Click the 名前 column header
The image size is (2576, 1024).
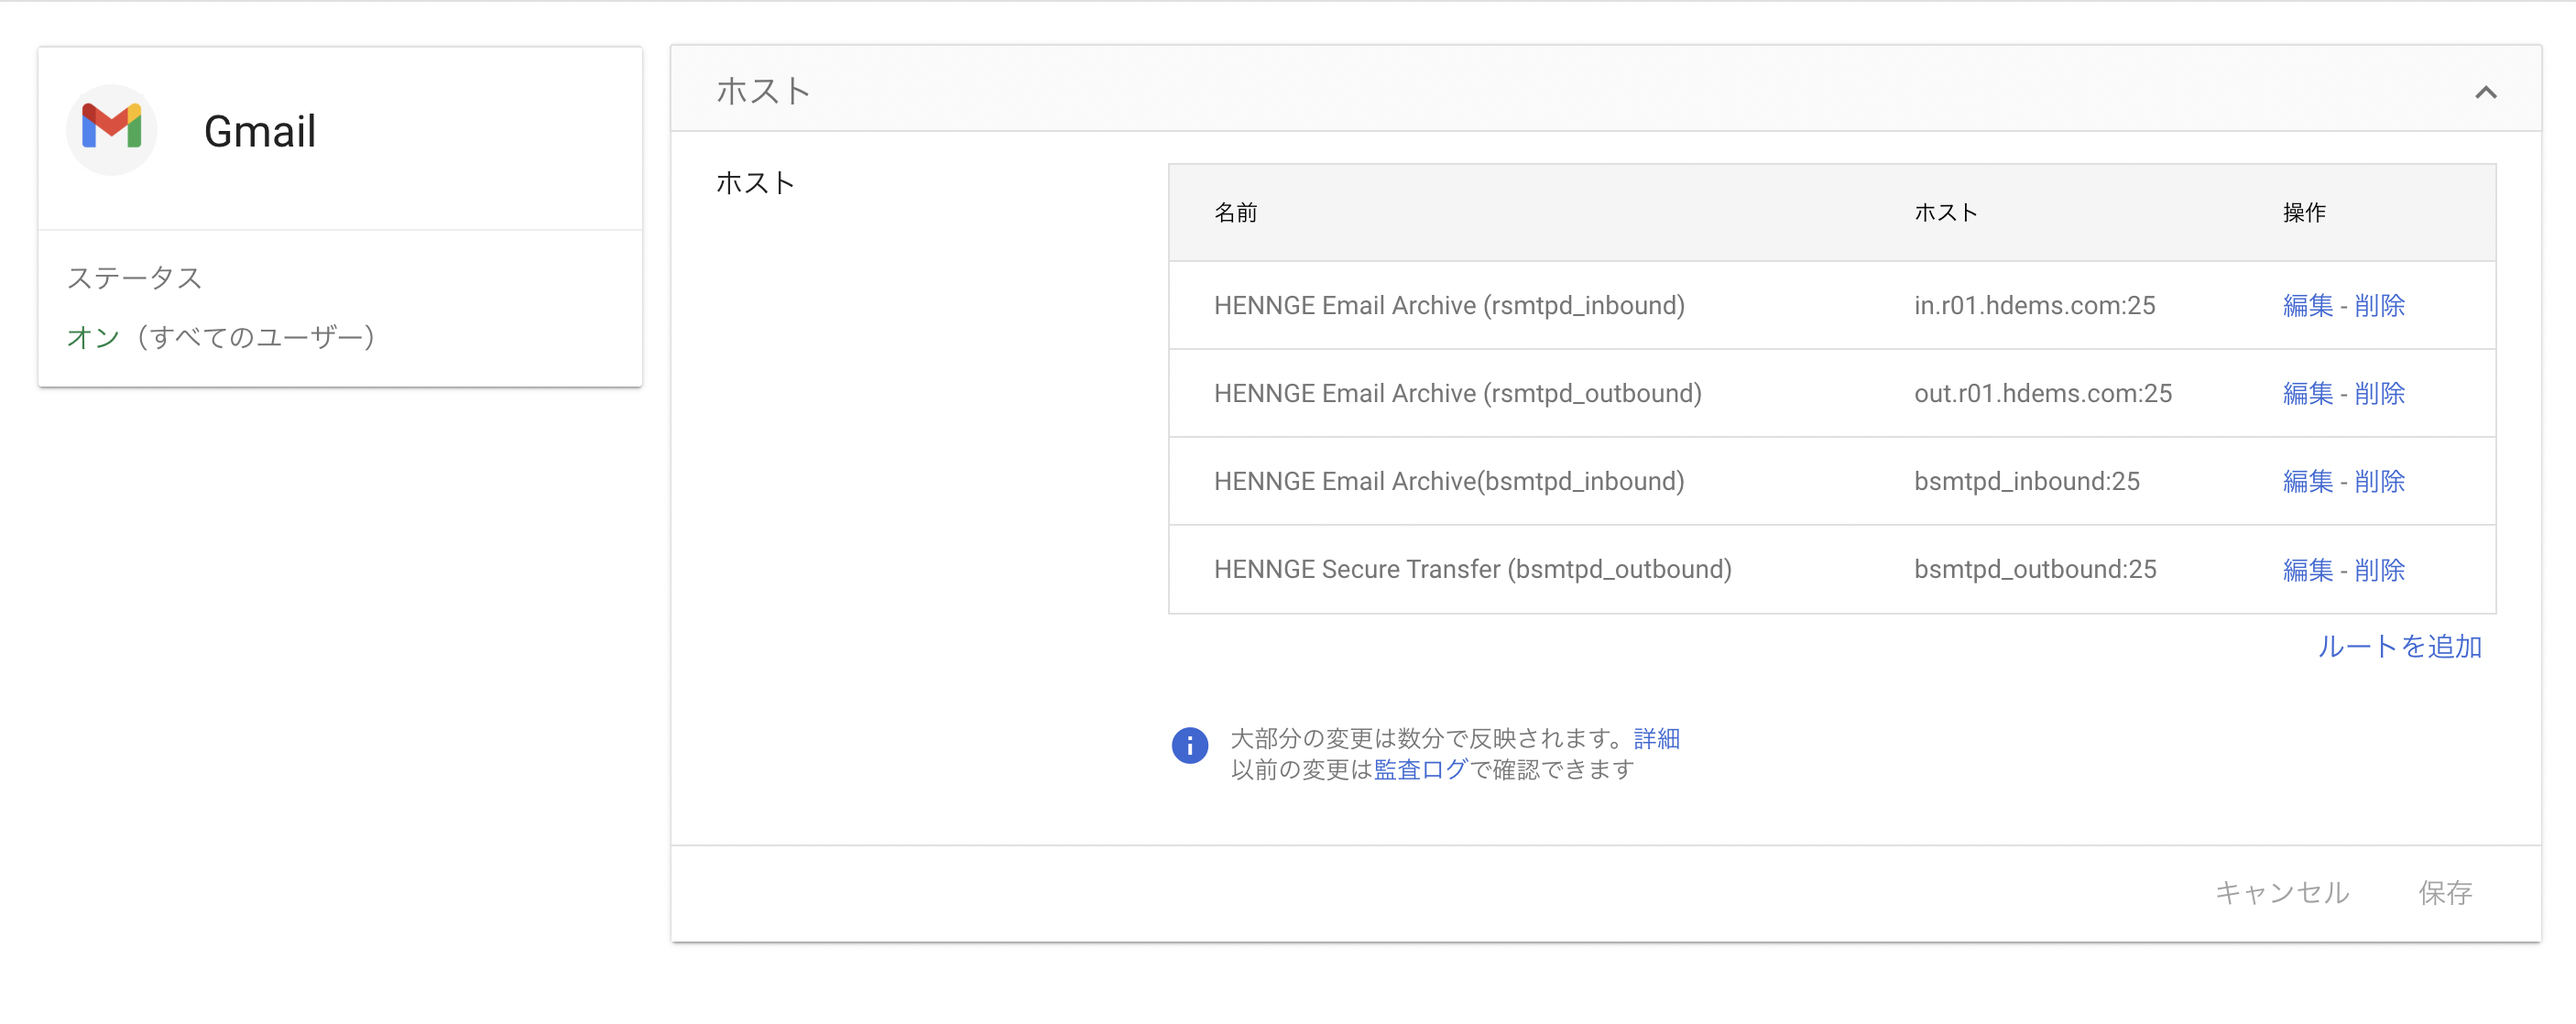click(1235, 212)
